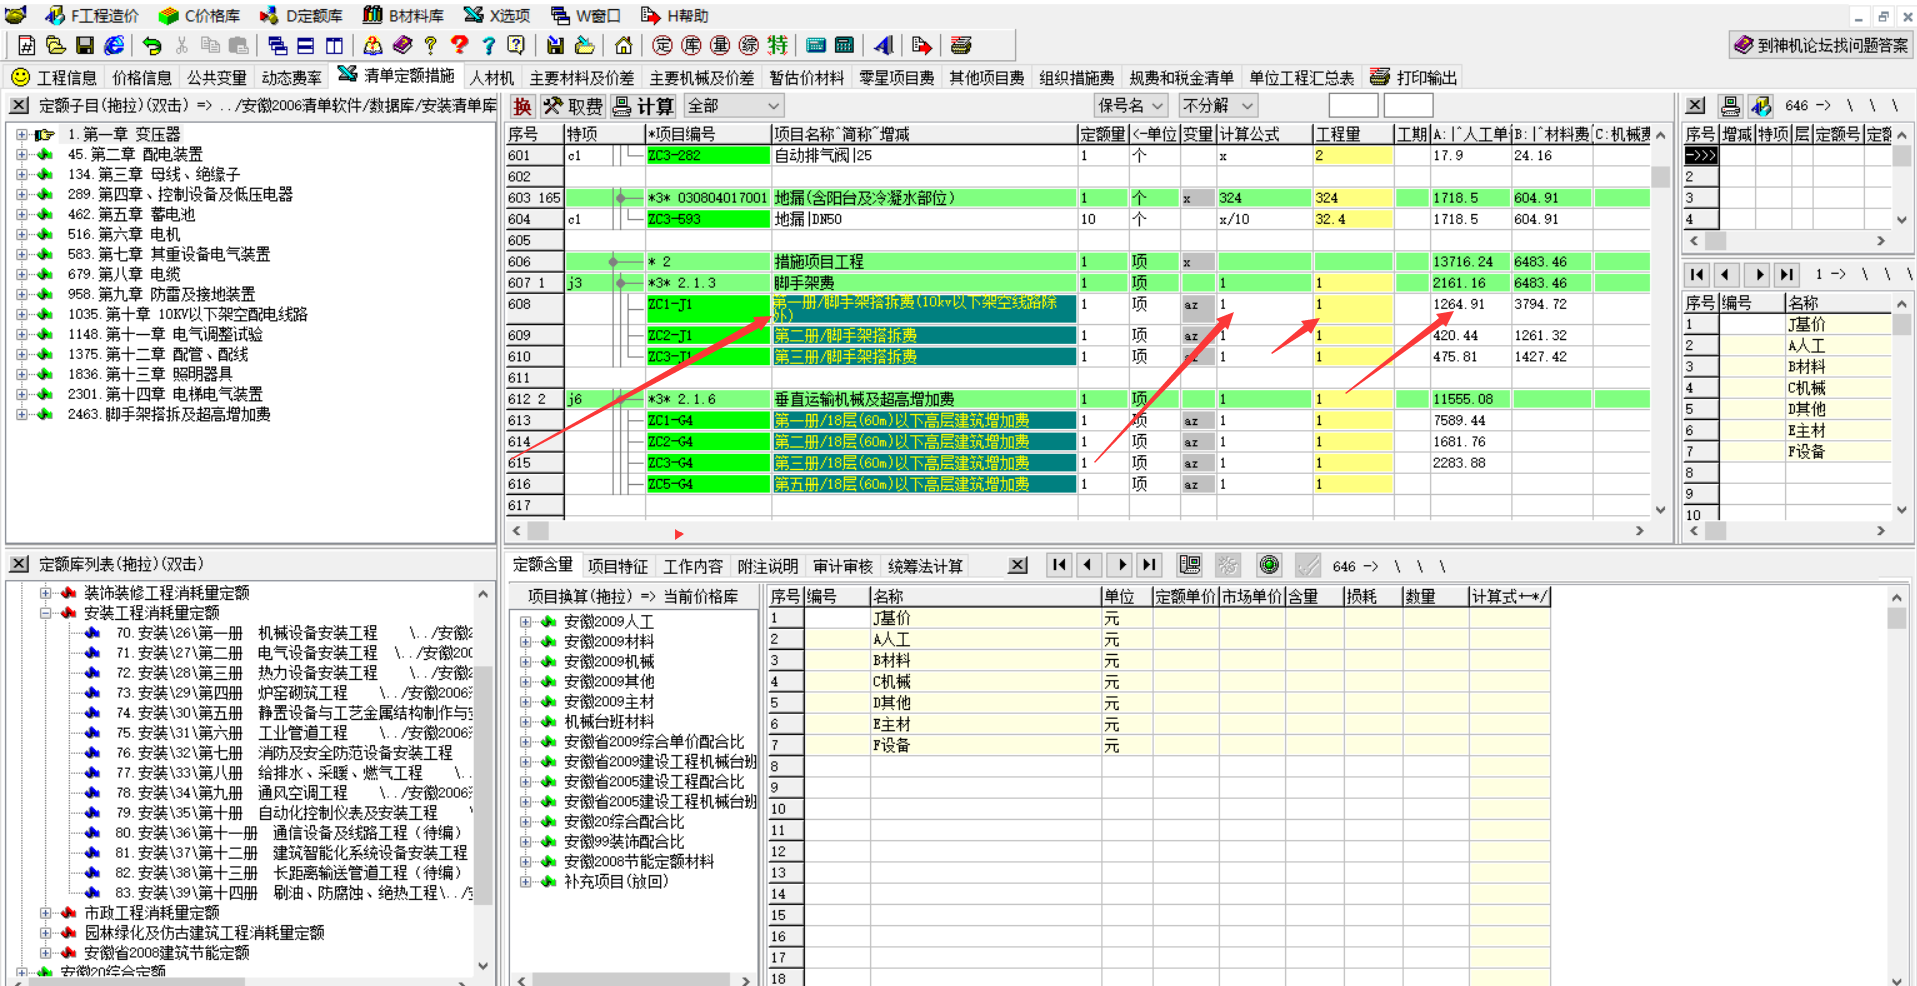Collapse 安装工程消耗量定额 tree node
The width and height of the screenshot is (1917, 986).
46,613
